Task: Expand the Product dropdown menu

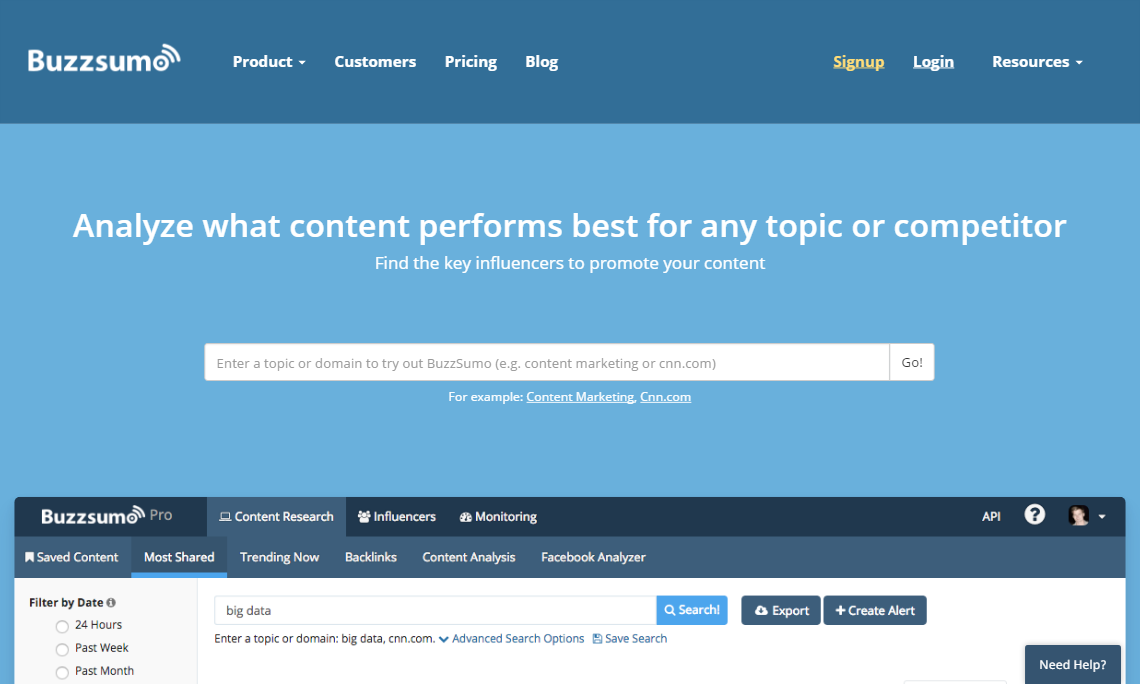Action: [268, 61]
